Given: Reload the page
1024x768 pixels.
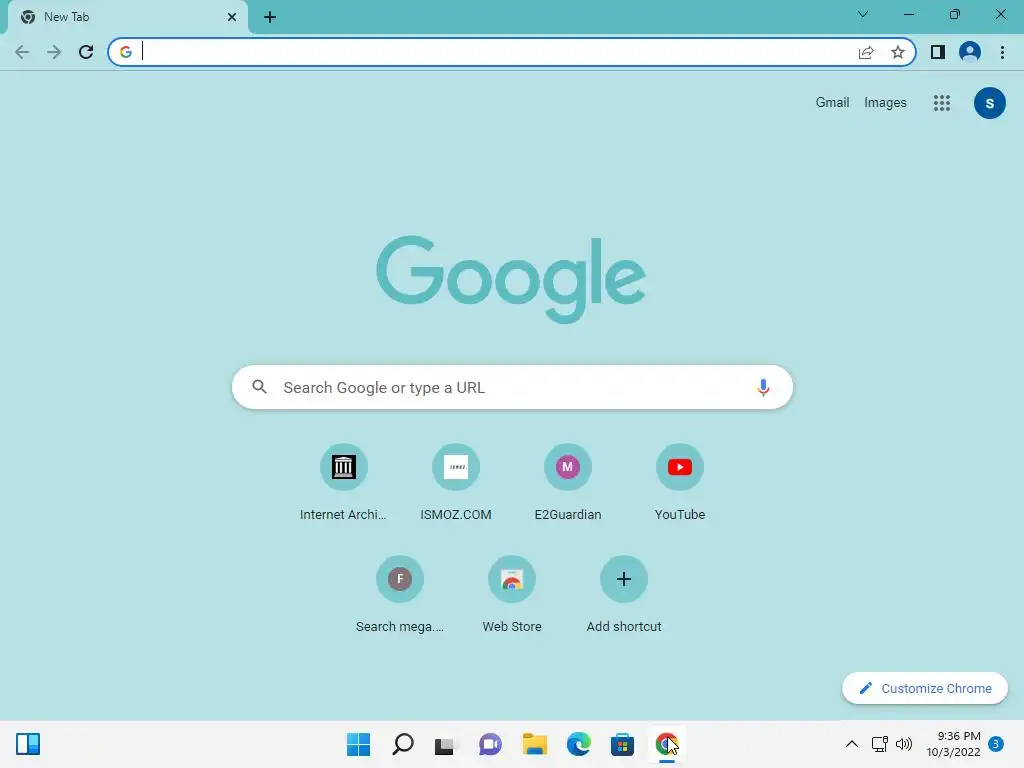Looking at the screenshot, I should [x=86, y=52].
